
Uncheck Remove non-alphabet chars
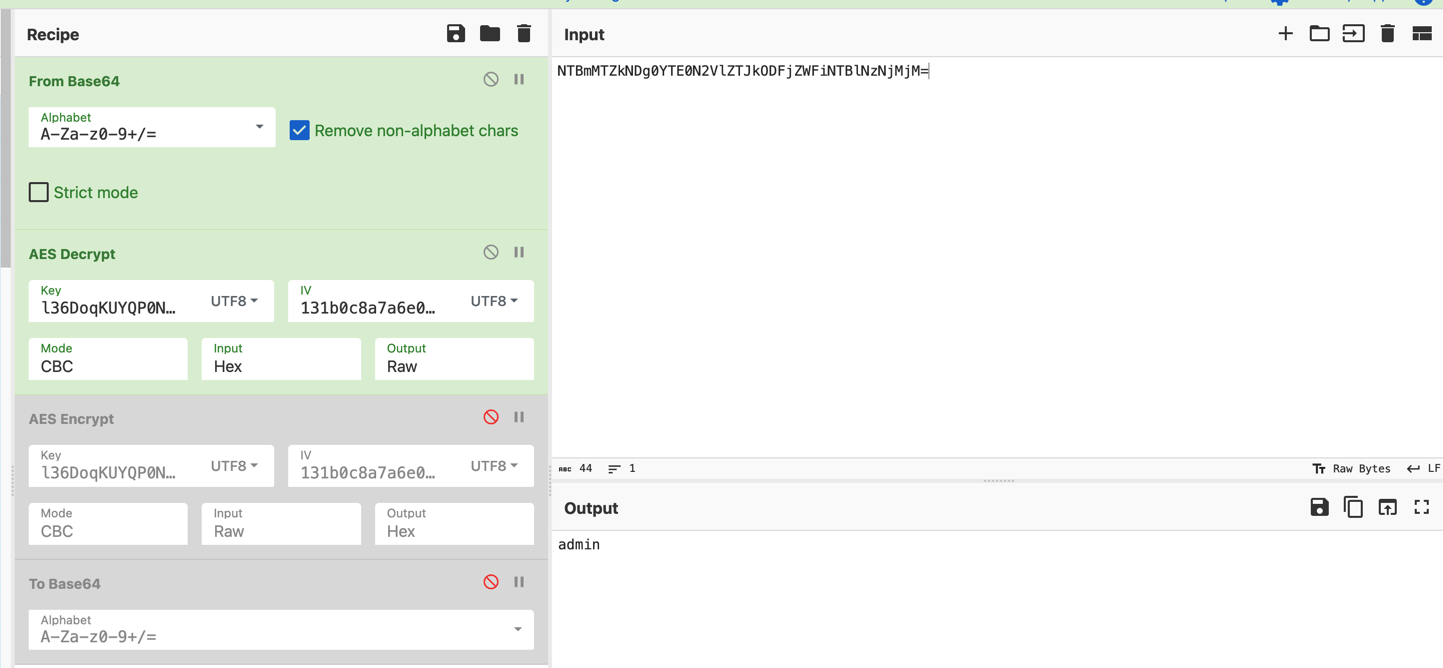299,131
